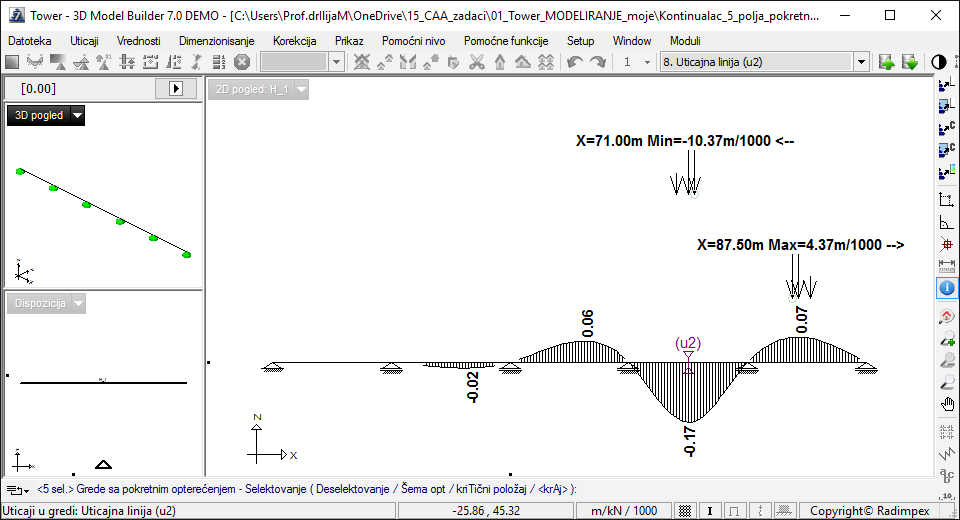Select the pan hand tool

pyautogui.click(x=947, y=404)
